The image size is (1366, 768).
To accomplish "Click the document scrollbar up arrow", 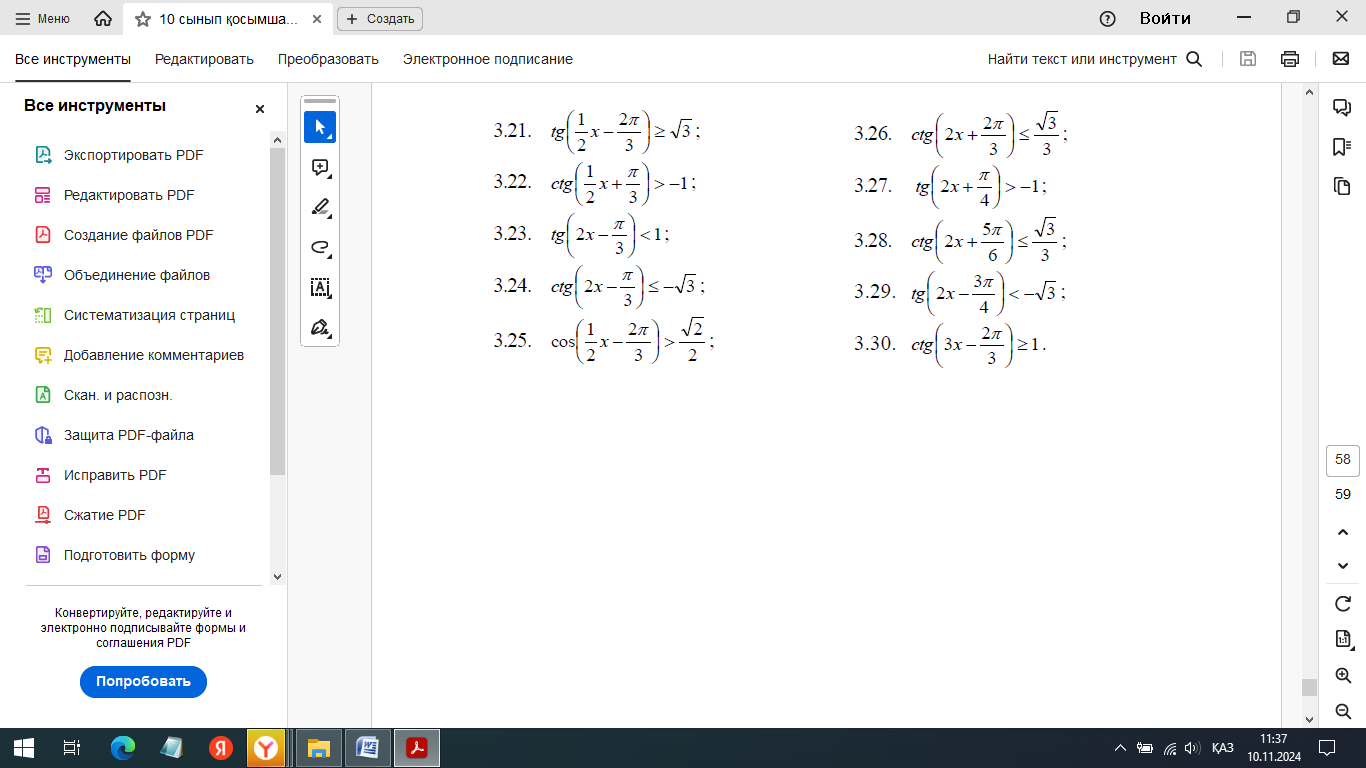I will 1309,92.
